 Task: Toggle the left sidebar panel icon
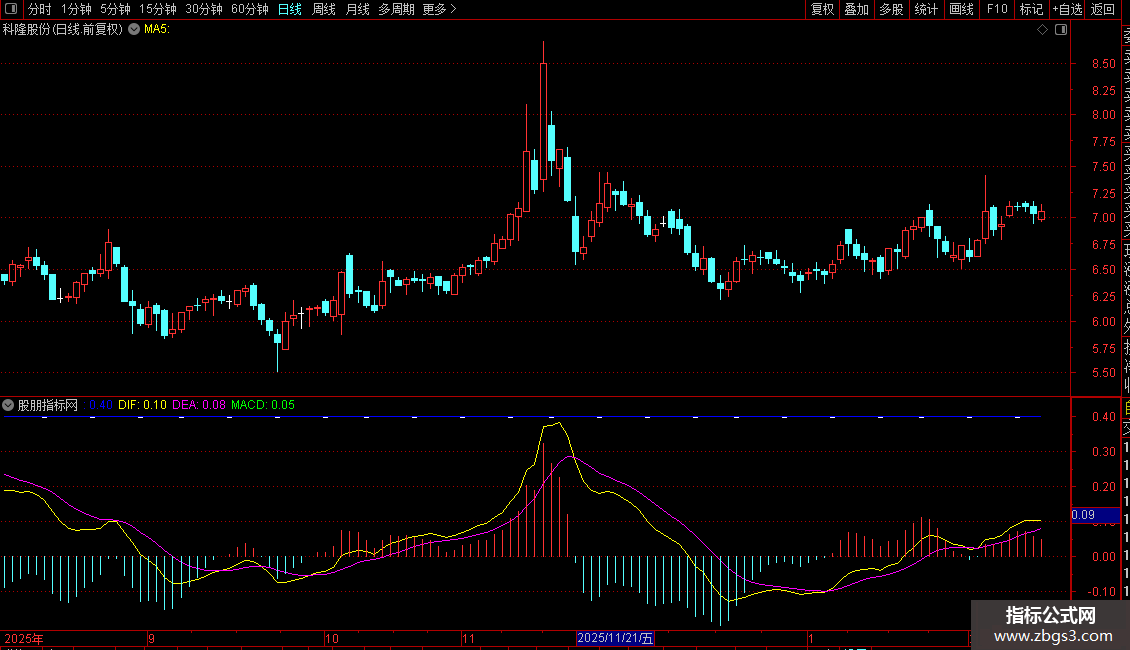point(11,9)
